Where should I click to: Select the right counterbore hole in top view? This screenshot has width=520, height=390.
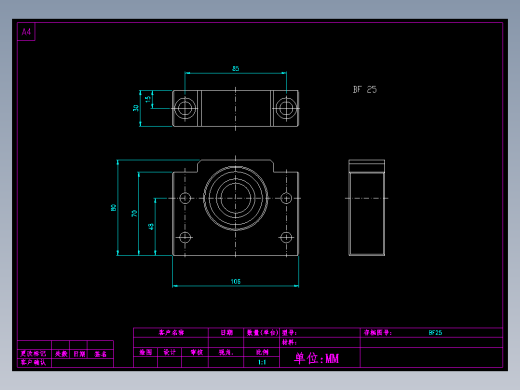pyautogui.click(x=286, y=108)
